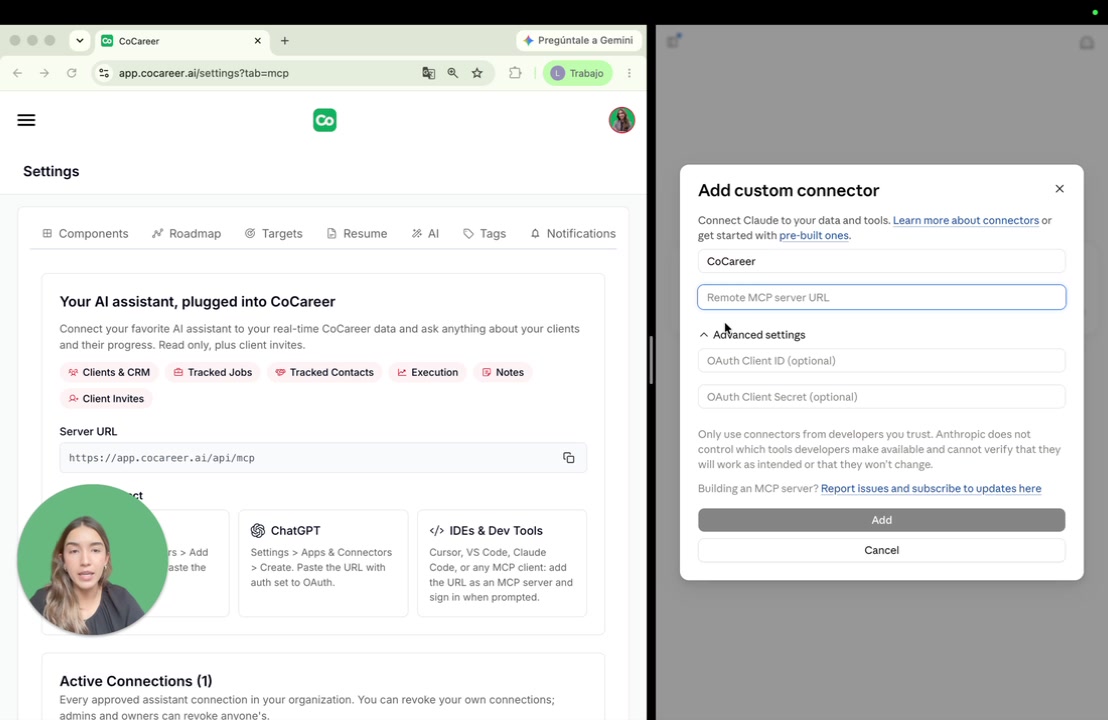1108x720 pixels.
Task: Click the Client Invites tag
Action: (106, 399)
